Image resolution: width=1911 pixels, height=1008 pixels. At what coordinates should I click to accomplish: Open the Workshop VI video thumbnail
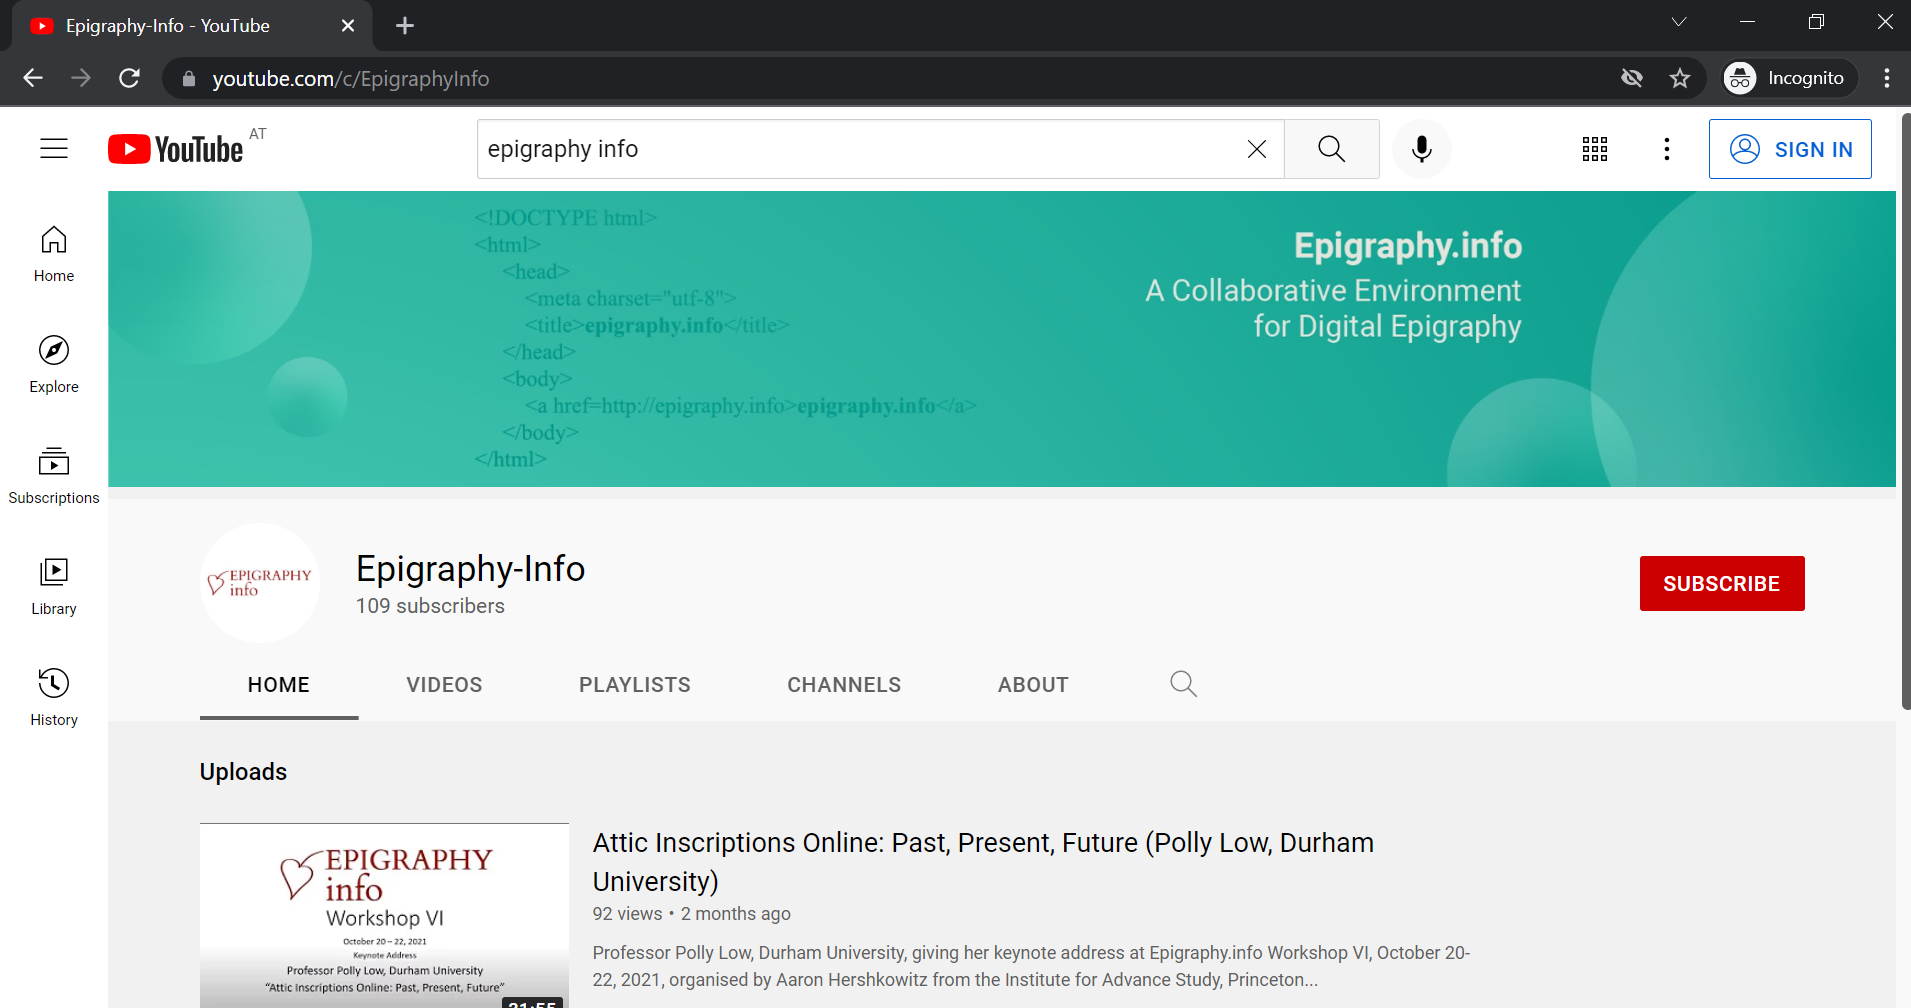point(384,915)
